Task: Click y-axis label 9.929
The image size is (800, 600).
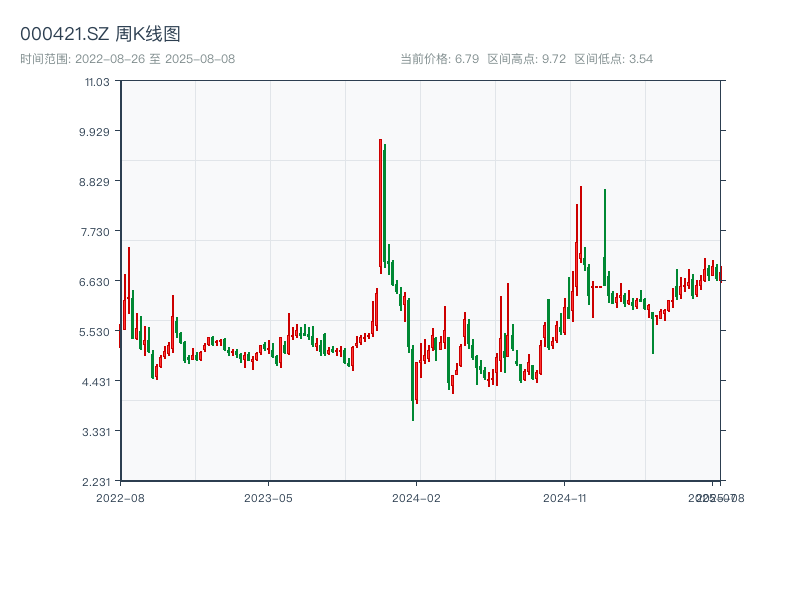Action: (94, 132)
